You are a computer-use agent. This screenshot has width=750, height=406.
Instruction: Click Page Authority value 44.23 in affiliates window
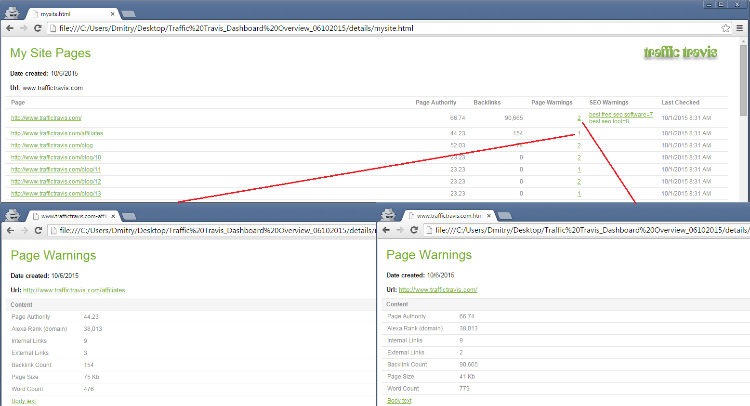91,317
